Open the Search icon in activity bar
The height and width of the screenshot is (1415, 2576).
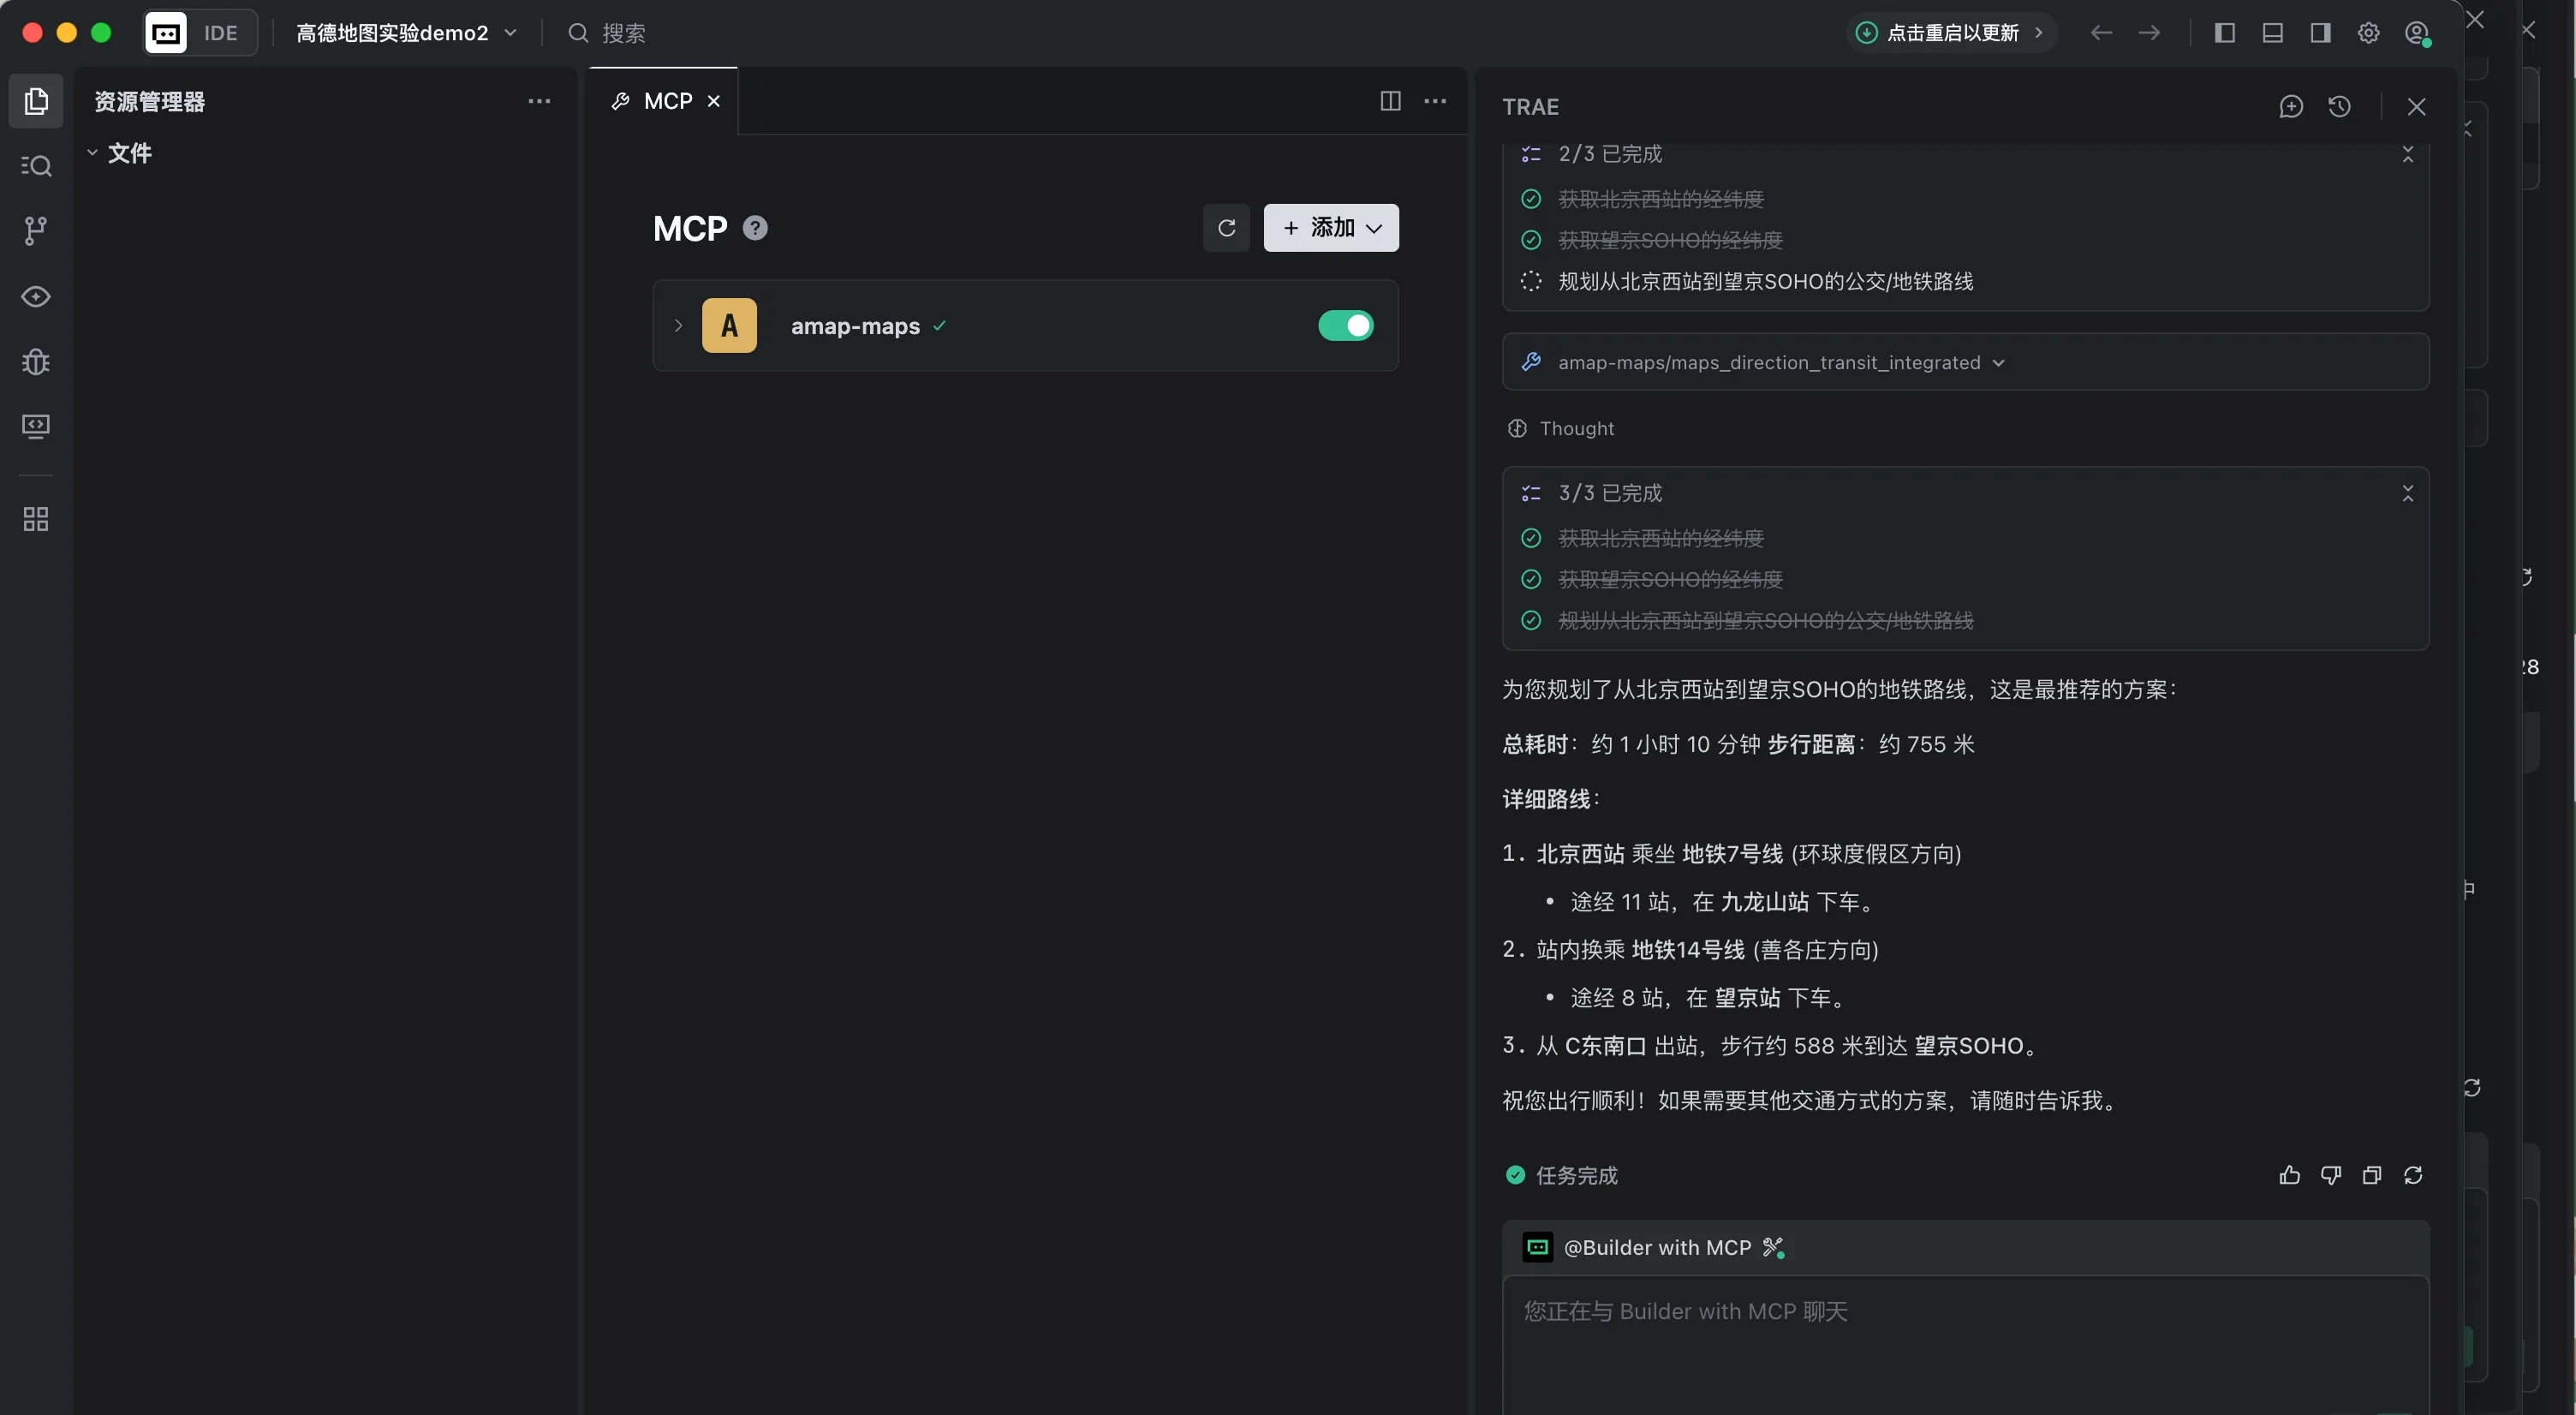click(36, 166)
